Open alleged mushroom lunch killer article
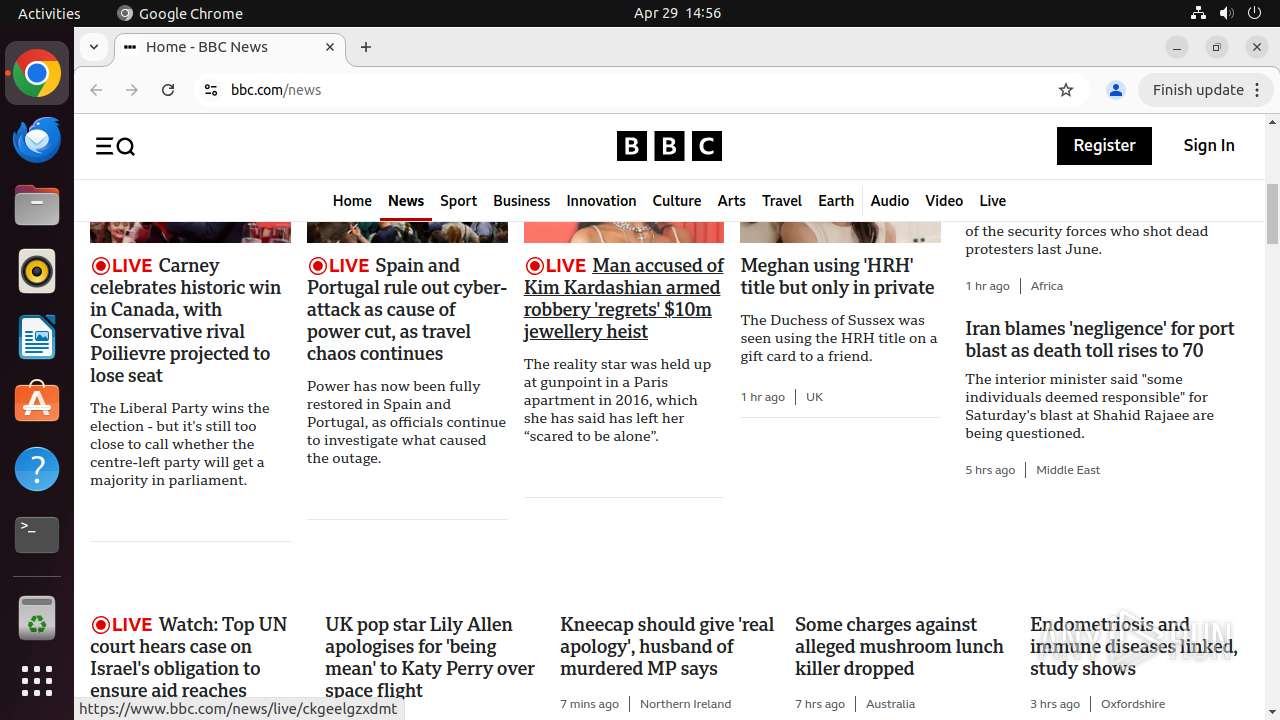 click(x=899, y=646)
